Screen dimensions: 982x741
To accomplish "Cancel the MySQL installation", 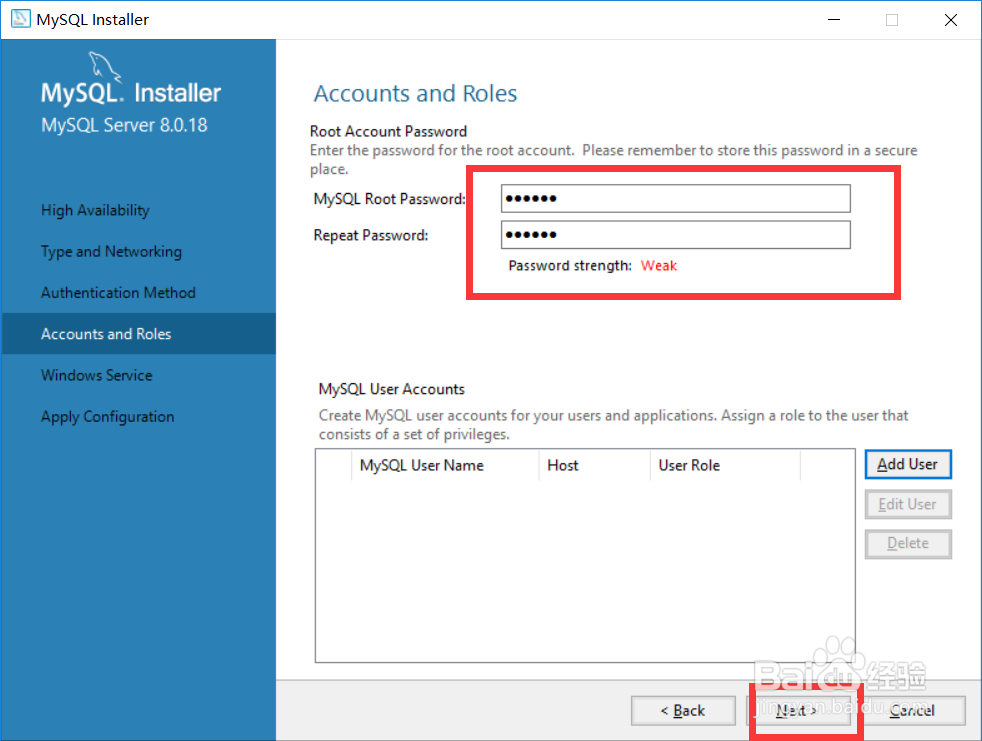I will (x=912, y=710).
